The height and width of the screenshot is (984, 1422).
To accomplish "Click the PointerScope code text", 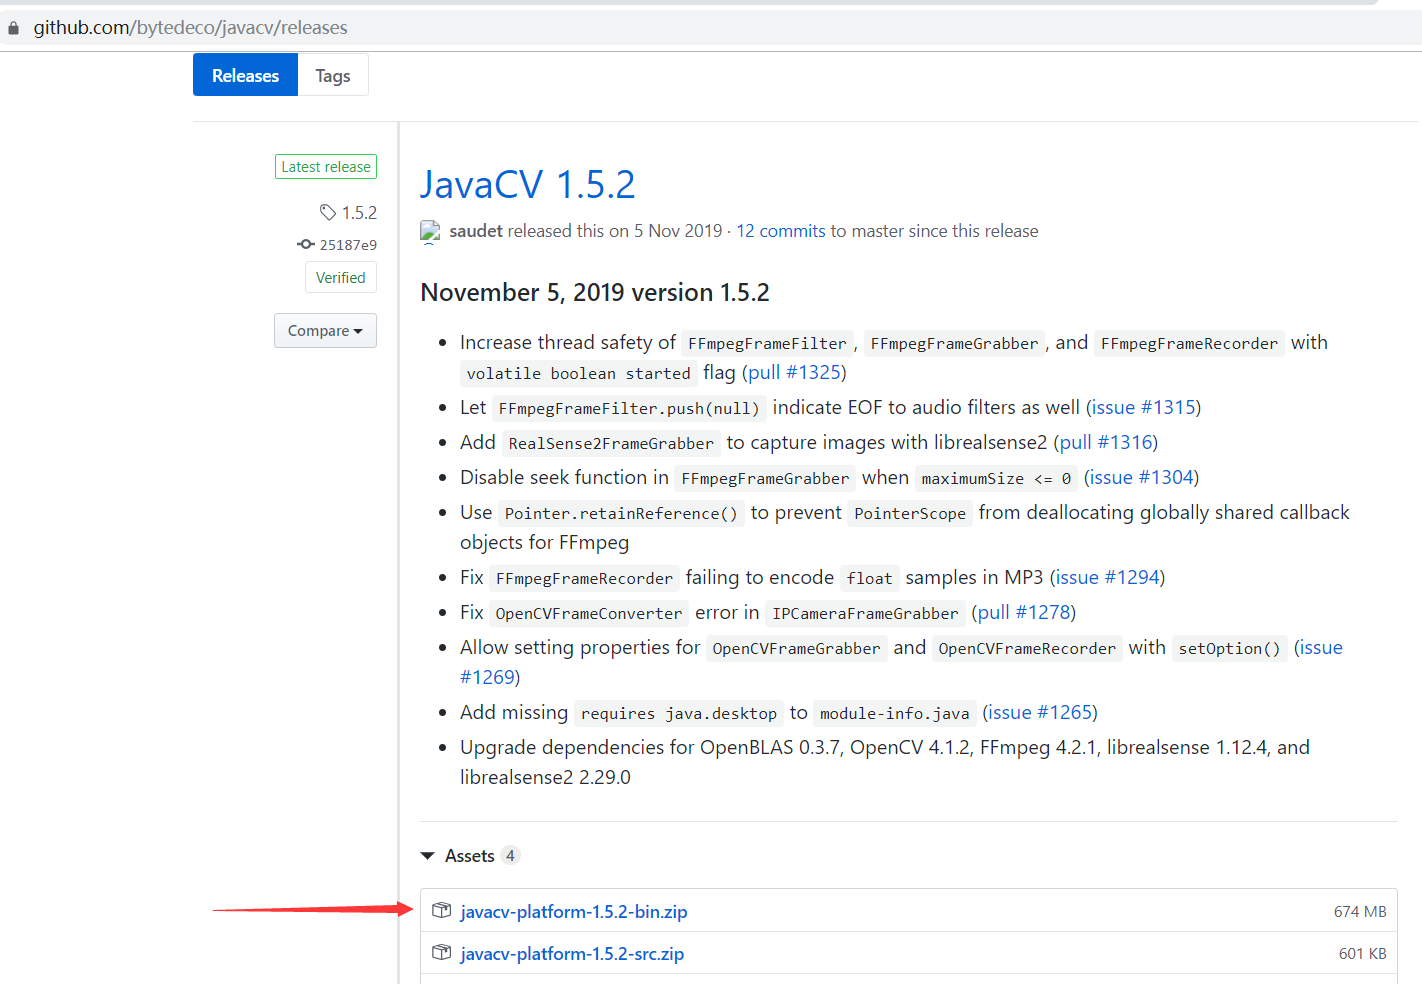I will click(910, 513).
